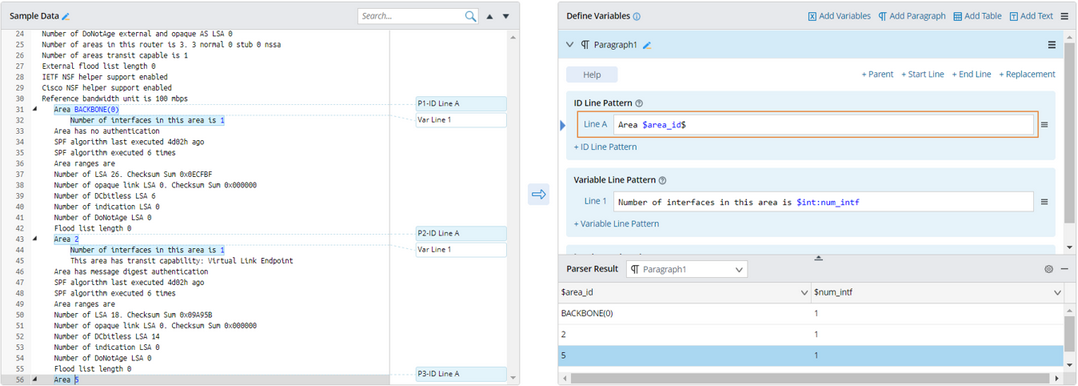Click the pencil icon beside Sample Data
1078x386 pixels.
pyautogui.click(x=66, y=16)
